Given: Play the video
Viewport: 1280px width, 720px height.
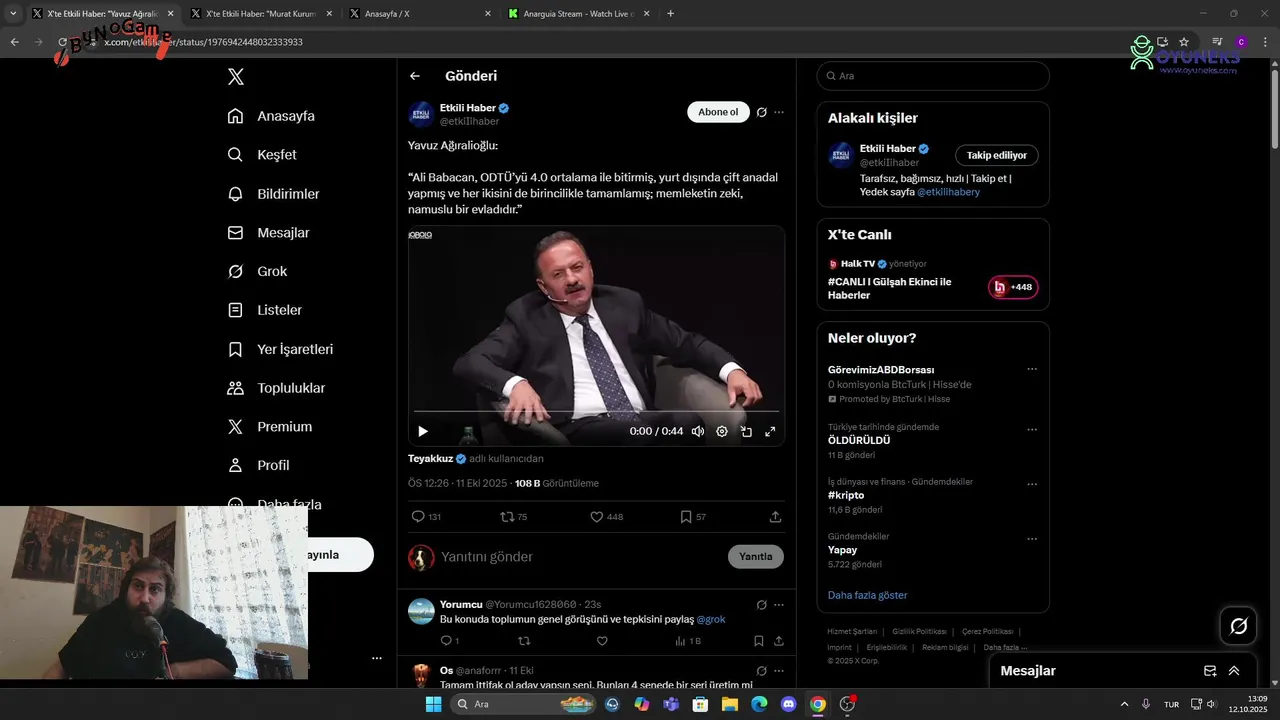Looking at the screenshot, I should (x=423, y=432).
